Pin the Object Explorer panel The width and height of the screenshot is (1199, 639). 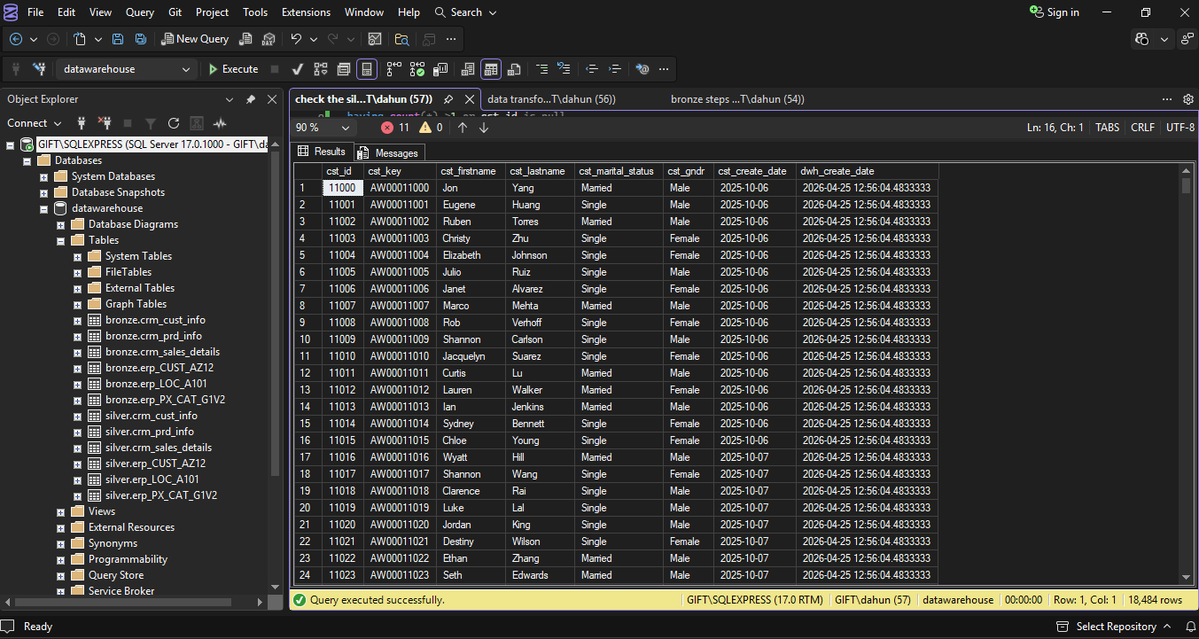pyautogui.click(x=251, y=99)
